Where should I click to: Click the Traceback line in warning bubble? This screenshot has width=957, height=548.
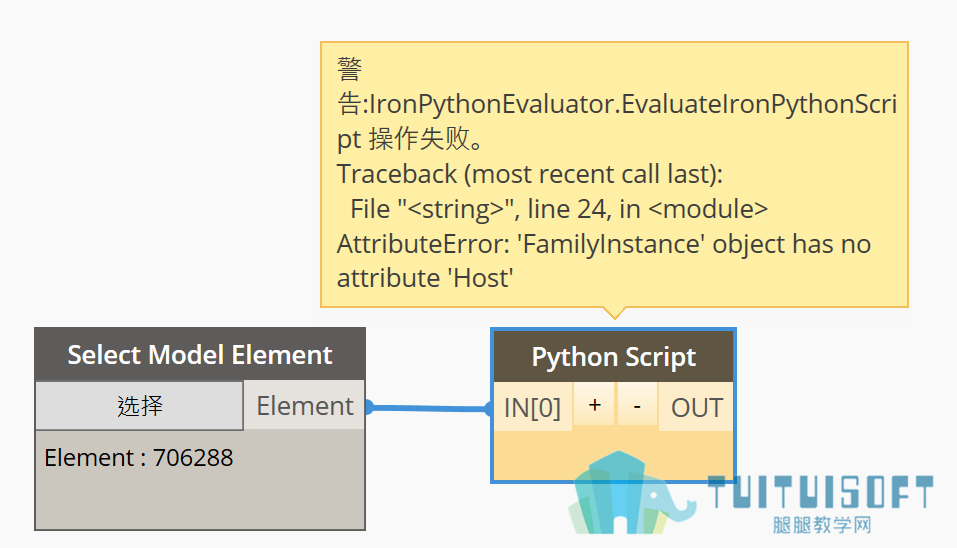[x=530, y=175]
